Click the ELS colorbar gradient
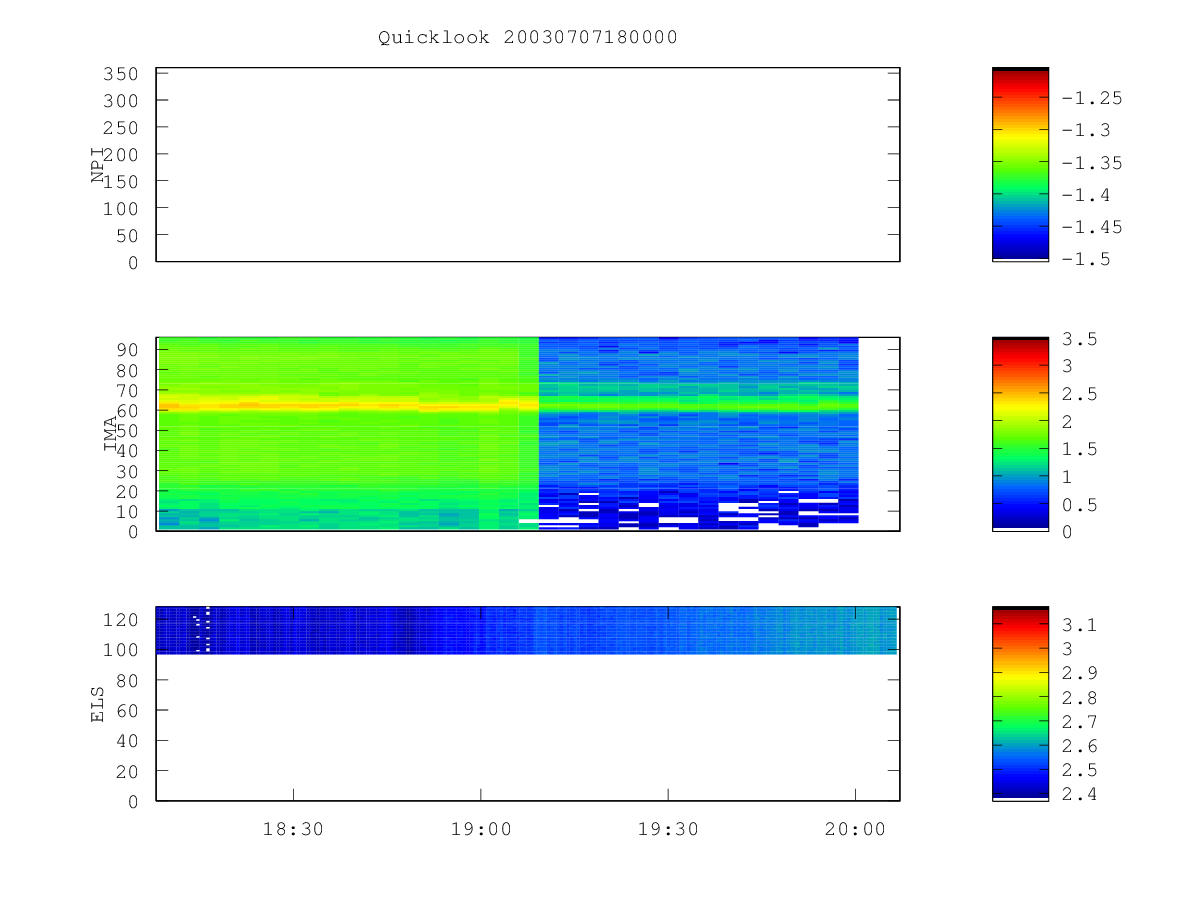Screen dimensions: 1200x900 [x=1020, y=703]
